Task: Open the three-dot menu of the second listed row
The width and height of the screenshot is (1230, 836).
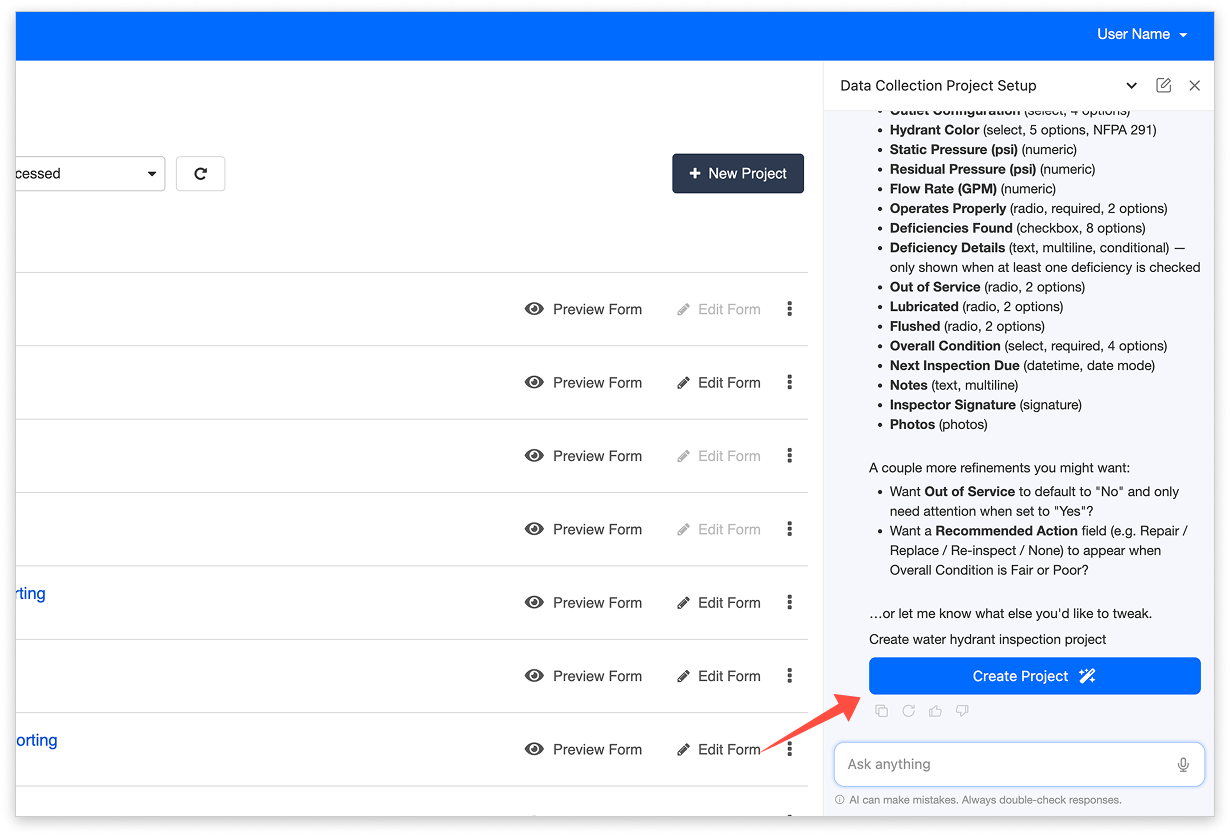Action: coord(789,382)
